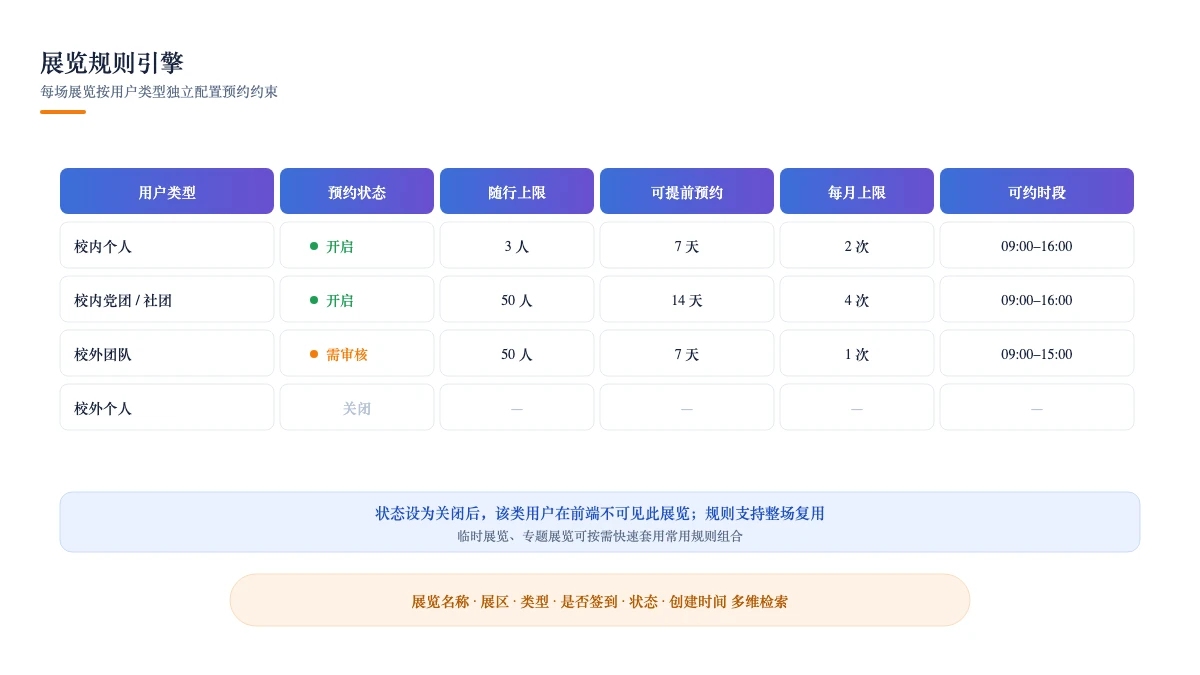Select the 校外个人 dash under 可提前预约
The width and height of the screenshot is (1200, 675).
coord(687,407)
